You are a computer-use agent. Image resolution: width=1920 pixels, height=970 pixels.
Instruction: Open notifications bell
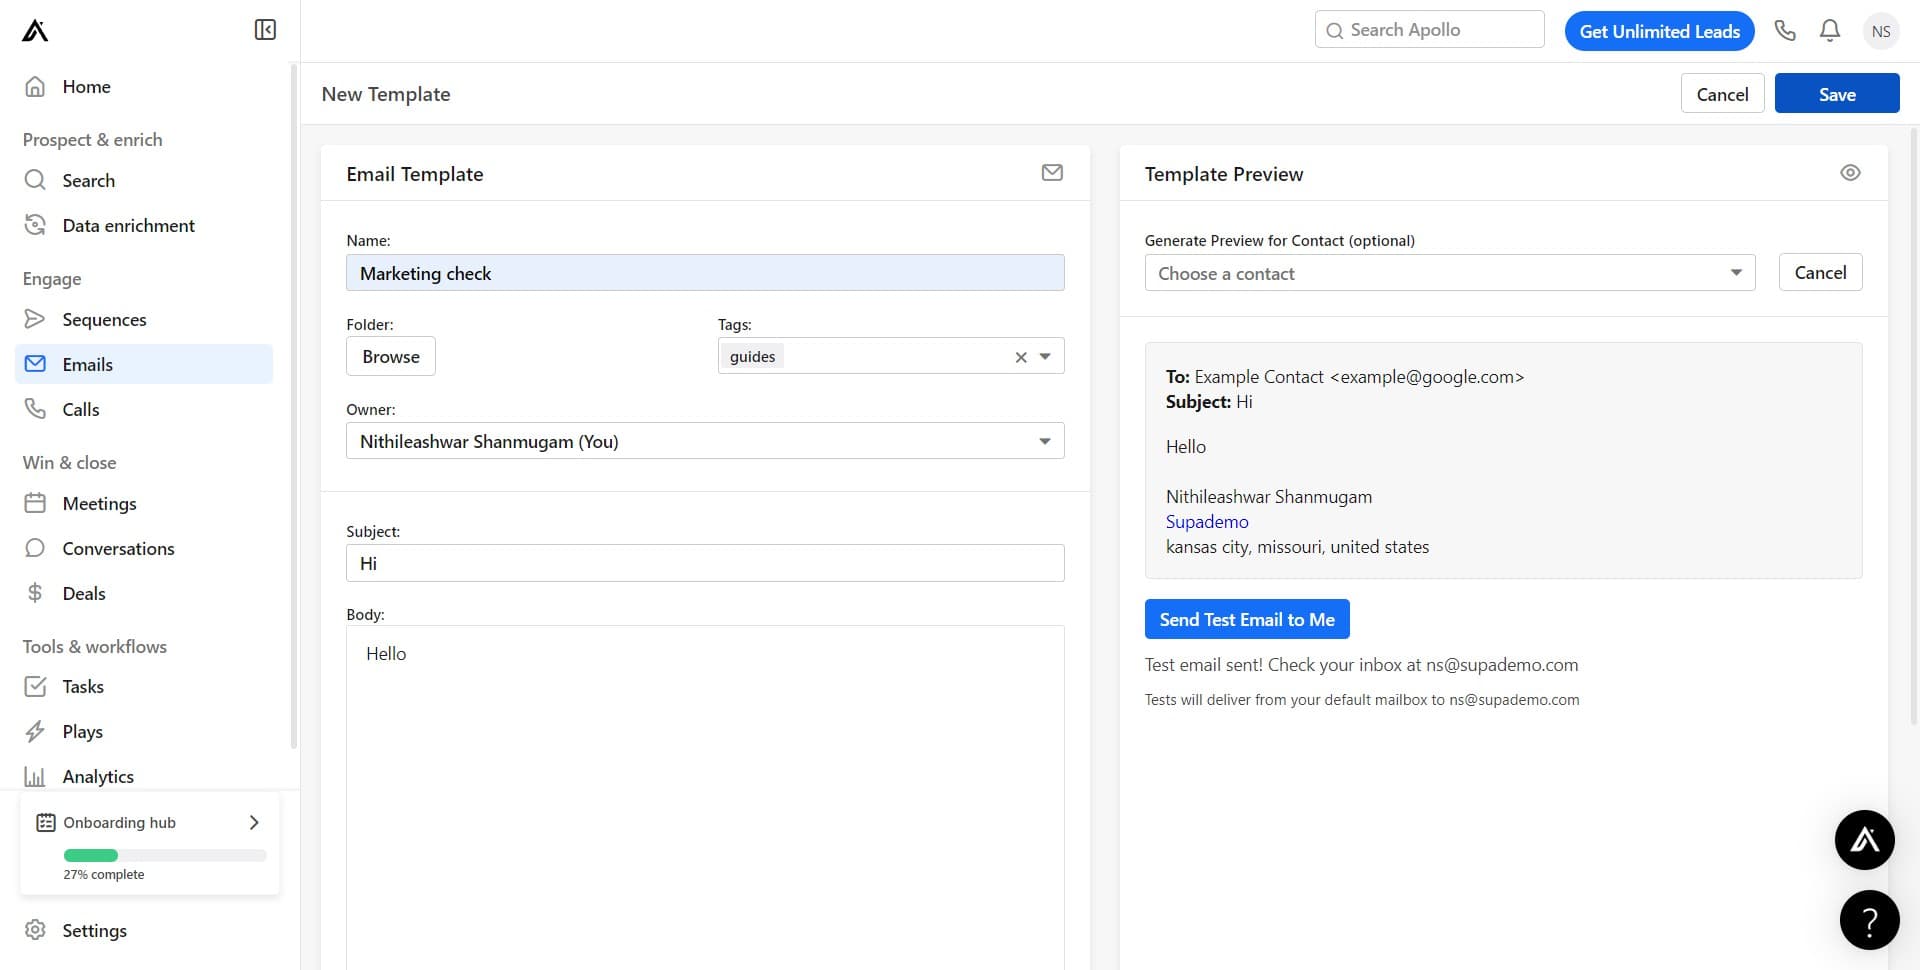(1829, 31)
